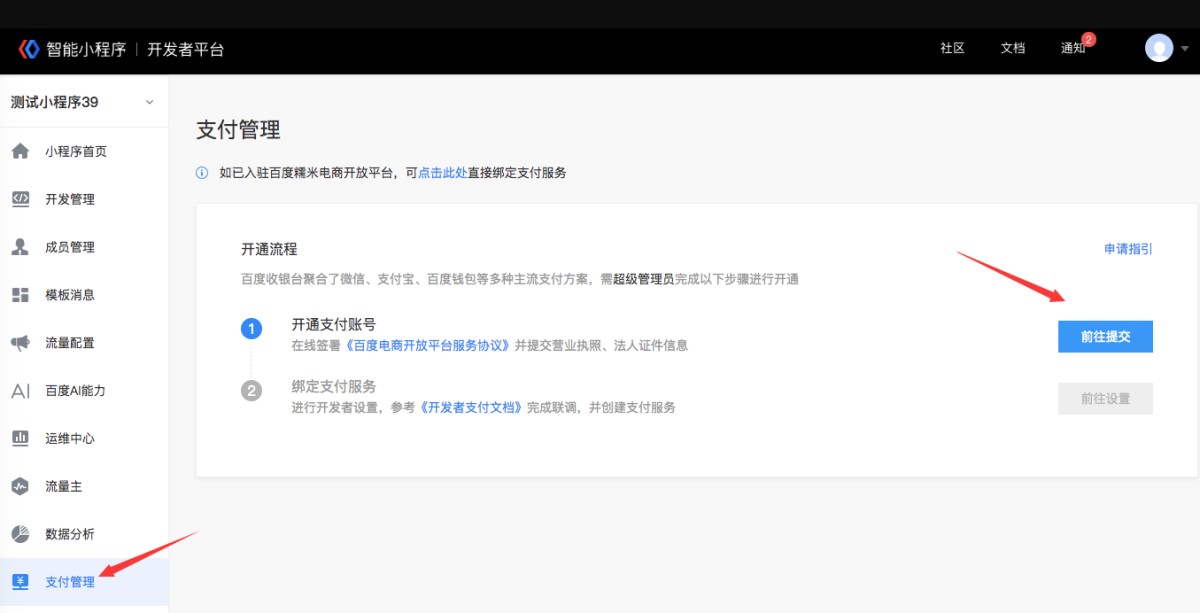Viewport: 1200px width, 613px height.
Task: Click the 点击此处 link to bind payment
Action: coord(442,173)
